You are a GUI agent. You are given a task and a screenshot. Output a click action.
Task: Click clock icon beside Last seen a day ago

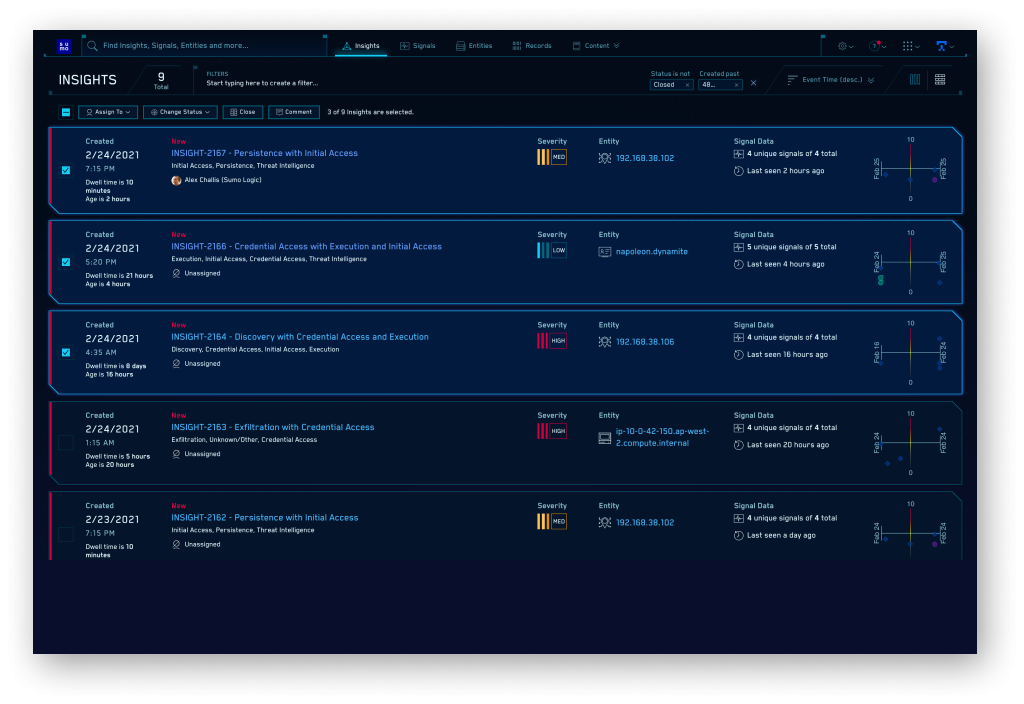(739, 536)
